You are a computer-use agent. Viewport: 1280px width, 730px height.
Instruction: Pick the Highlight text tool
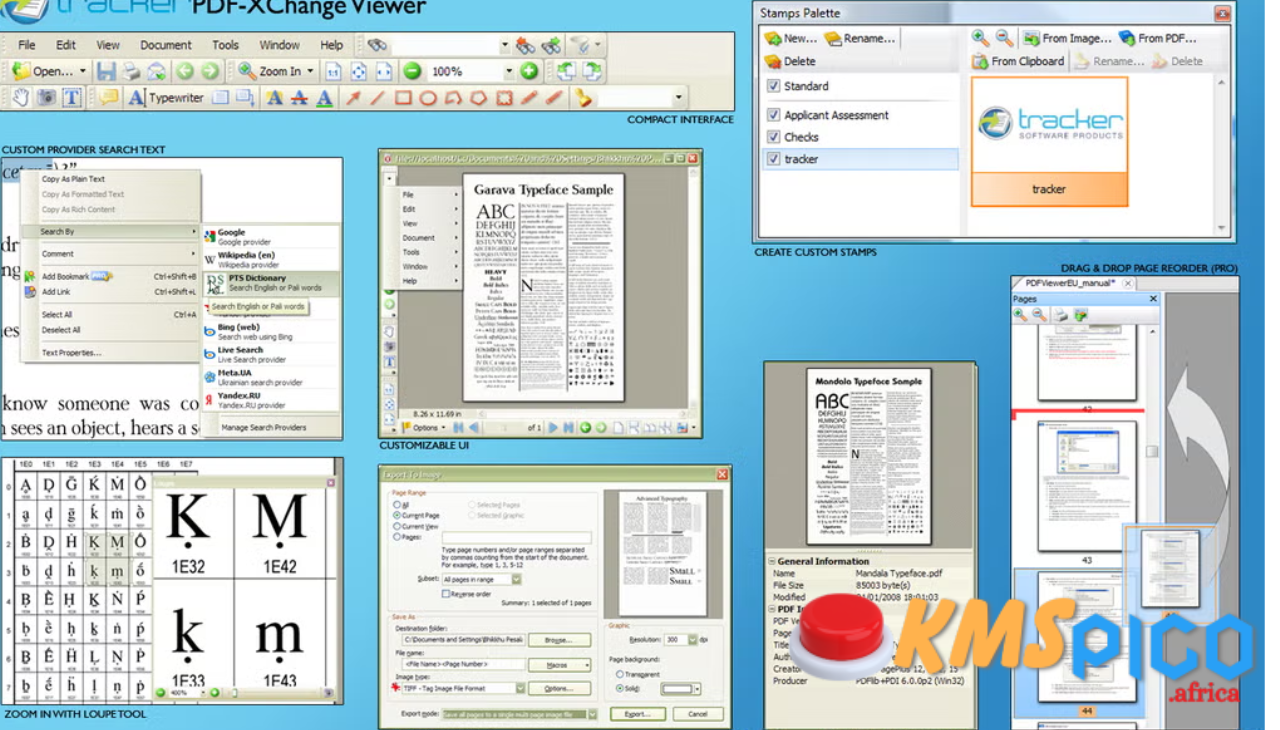pos(274,98)
